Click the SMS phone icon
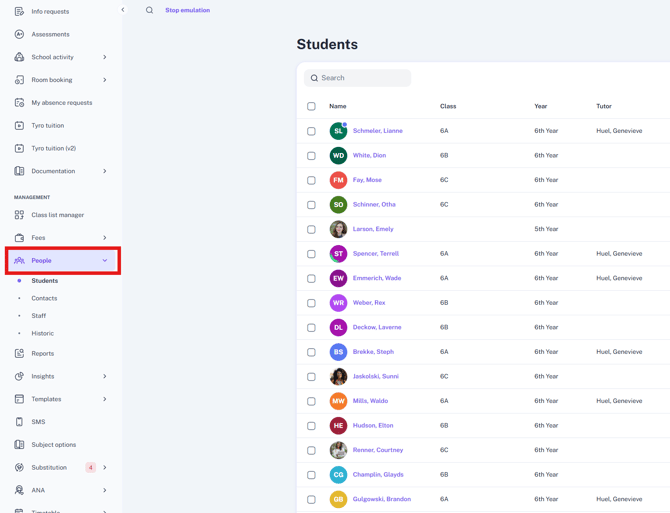Screen dimensions: 670x513 tap(19, 422)
